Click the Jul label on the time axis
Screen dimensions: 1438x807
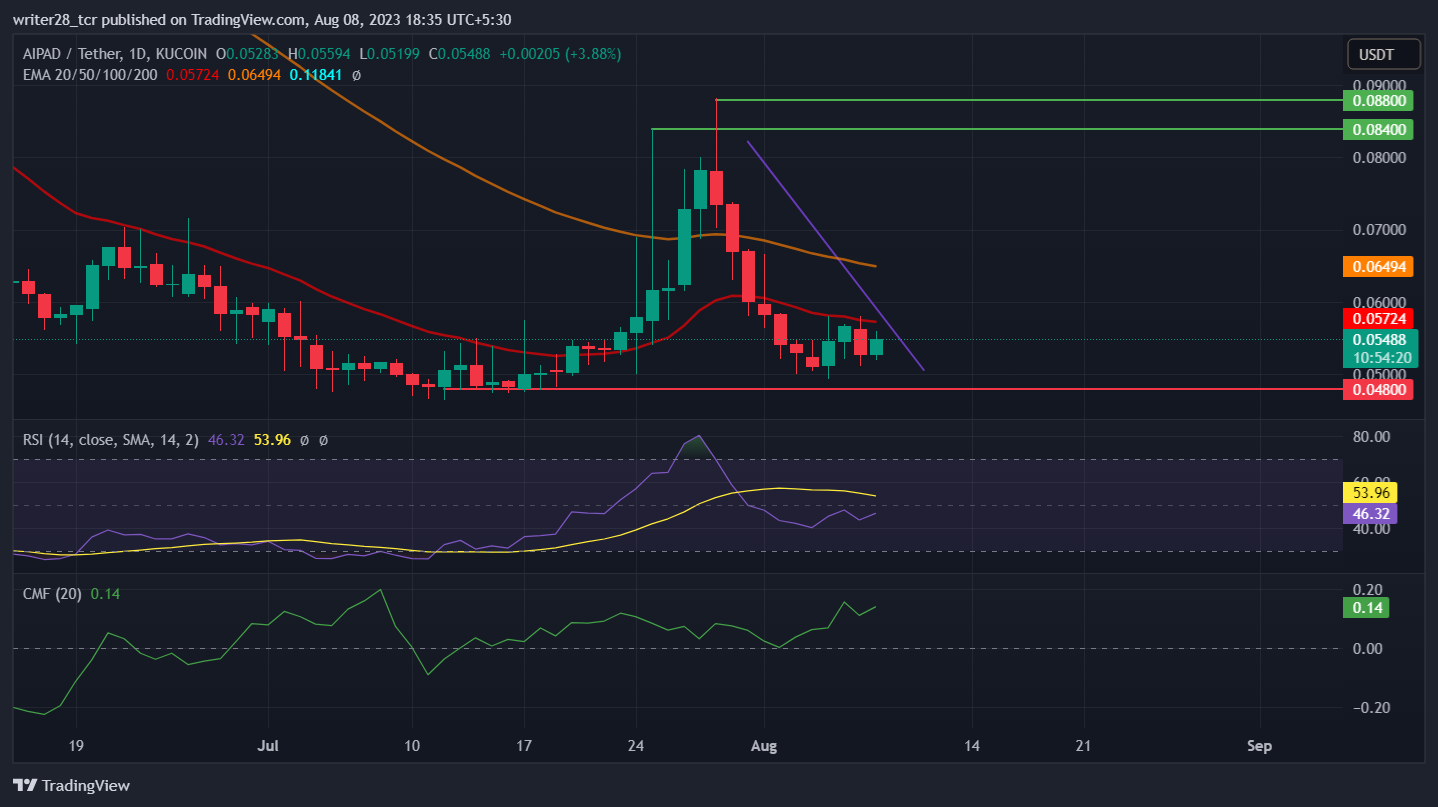click(x=267, y=746)
